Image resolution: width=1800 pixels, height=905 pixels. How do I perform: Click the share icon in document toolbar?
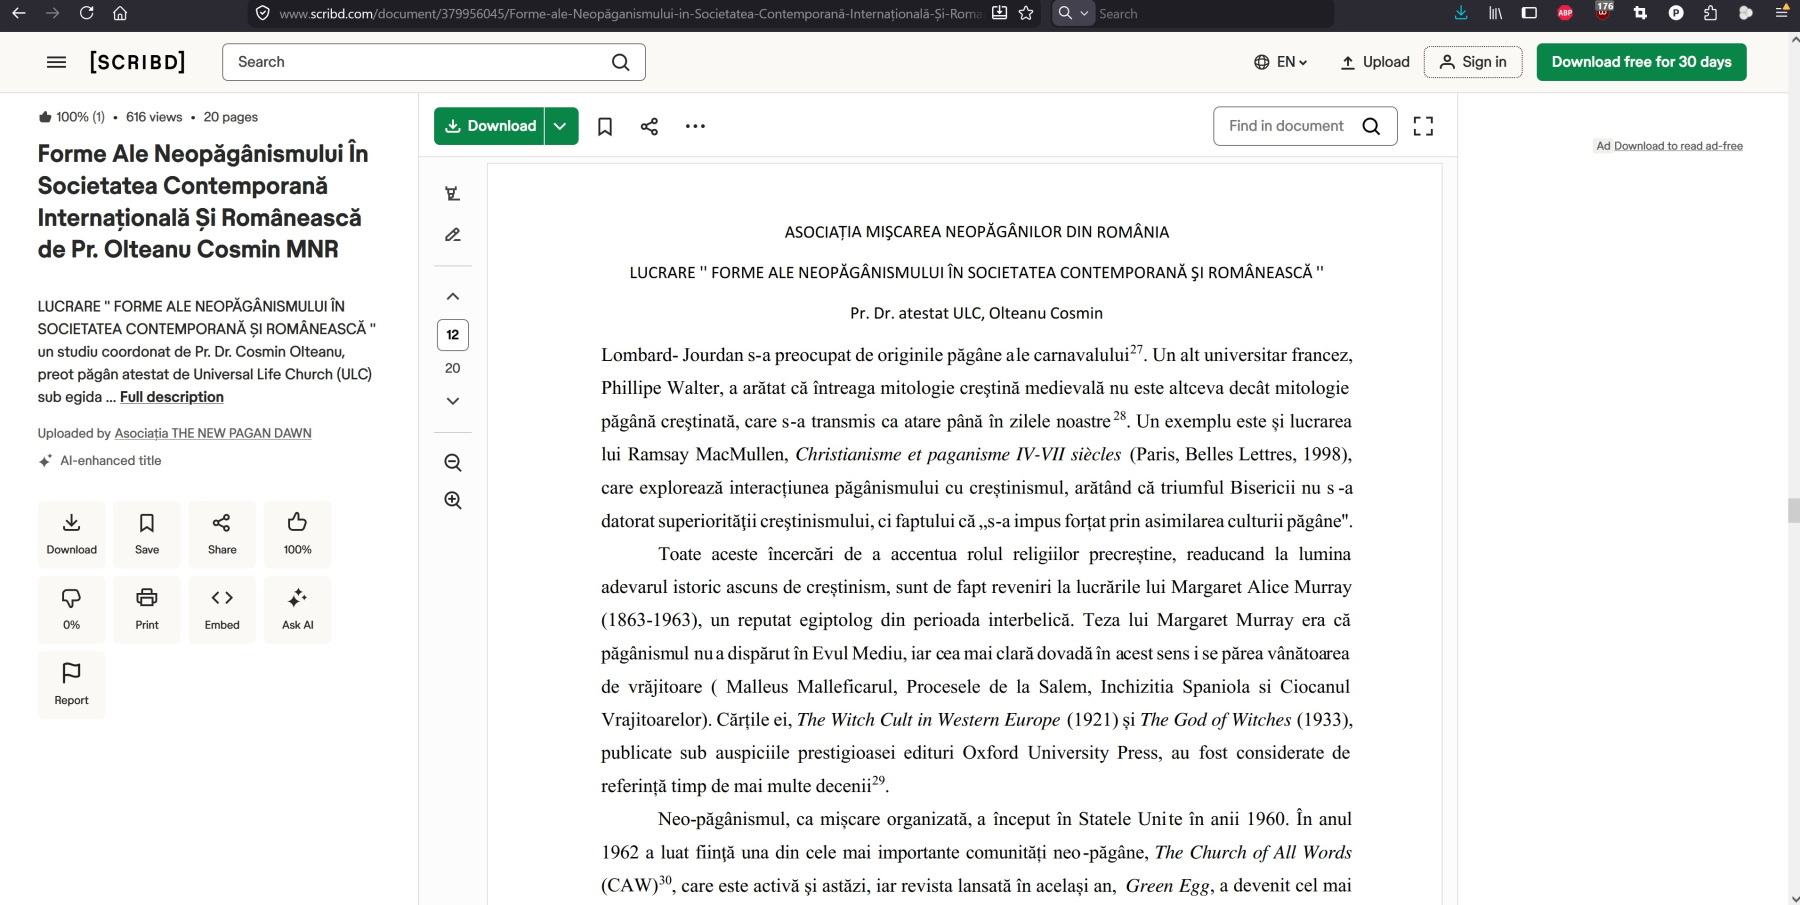pyautogui.click(x=649, y=126)
